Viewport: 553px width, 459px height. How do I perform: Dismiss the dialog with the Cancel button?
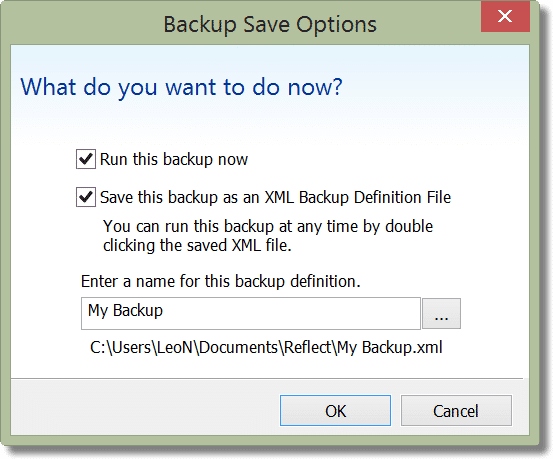pos(456,411)
